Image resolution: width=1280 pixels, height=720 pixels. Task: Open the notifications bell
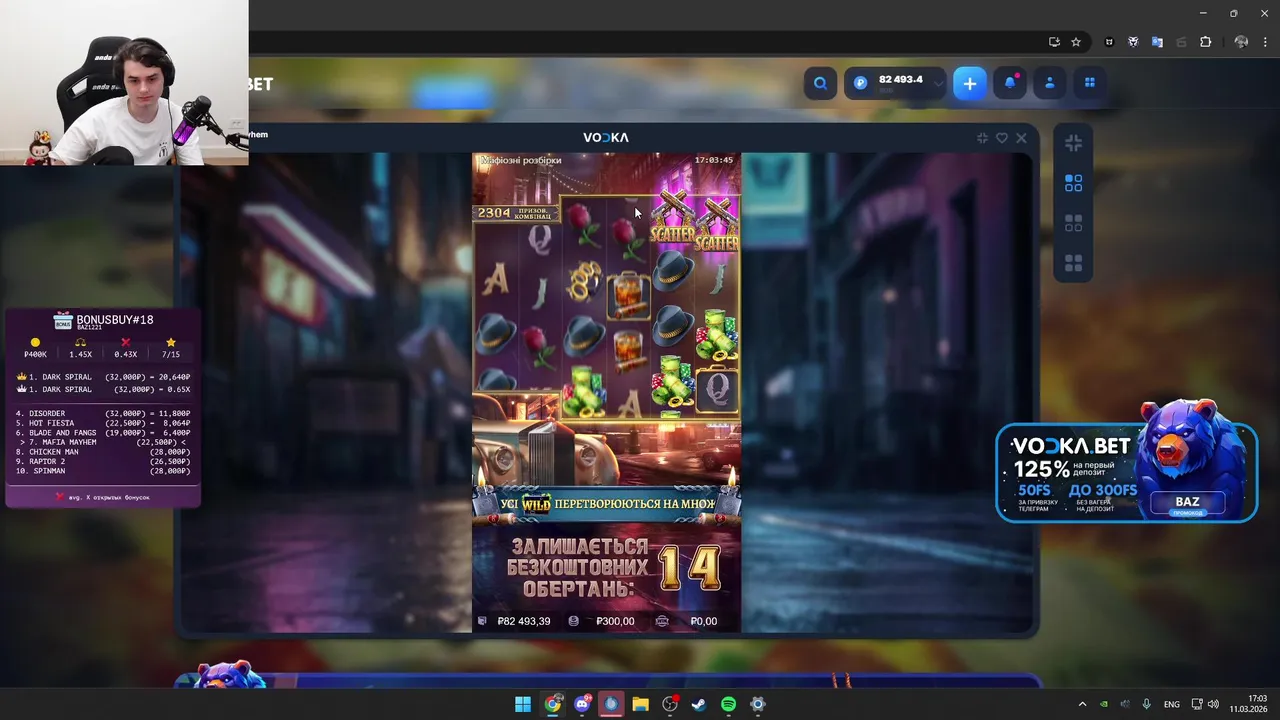pos(1010,84)
